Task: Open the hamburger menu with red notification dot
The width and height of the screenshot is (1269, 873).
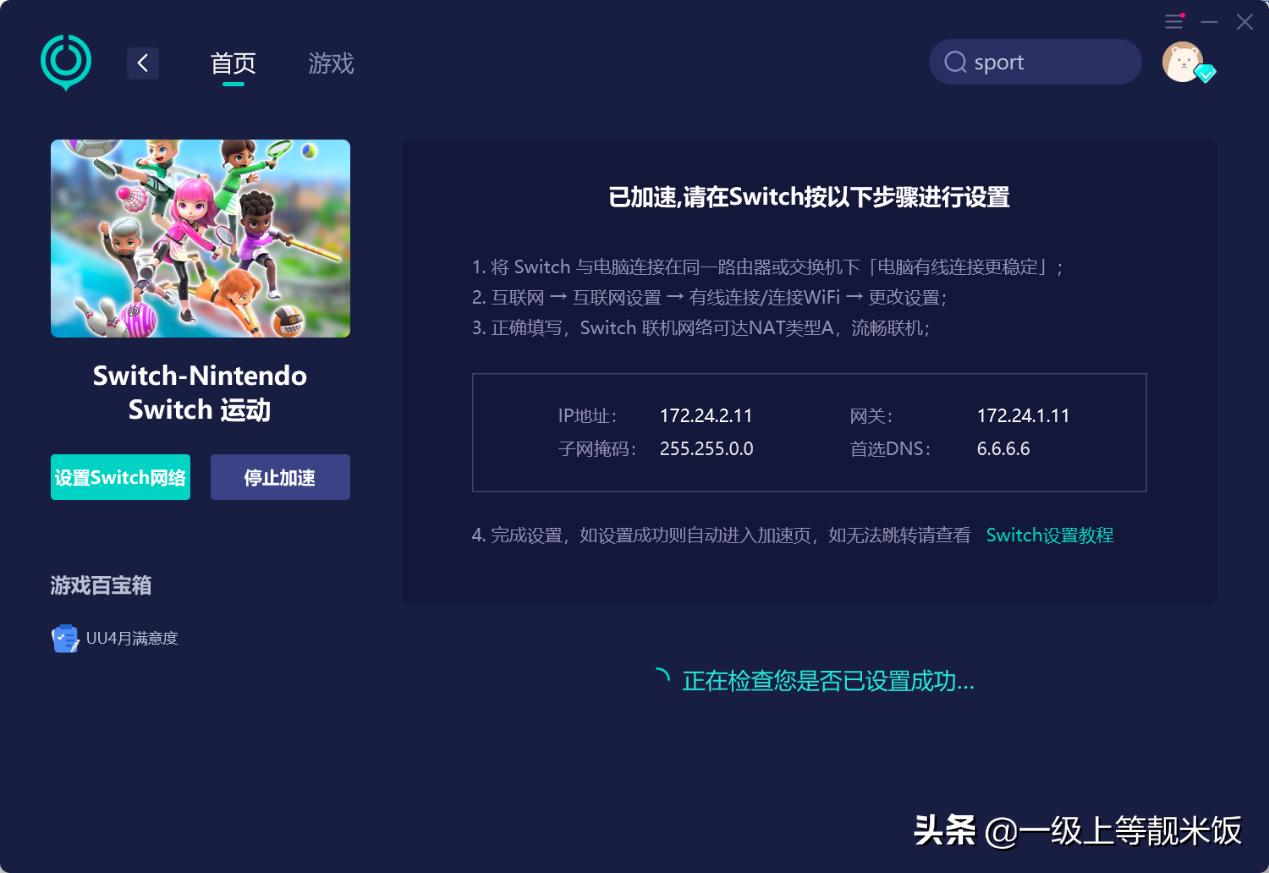Action: coord(1173,20)
